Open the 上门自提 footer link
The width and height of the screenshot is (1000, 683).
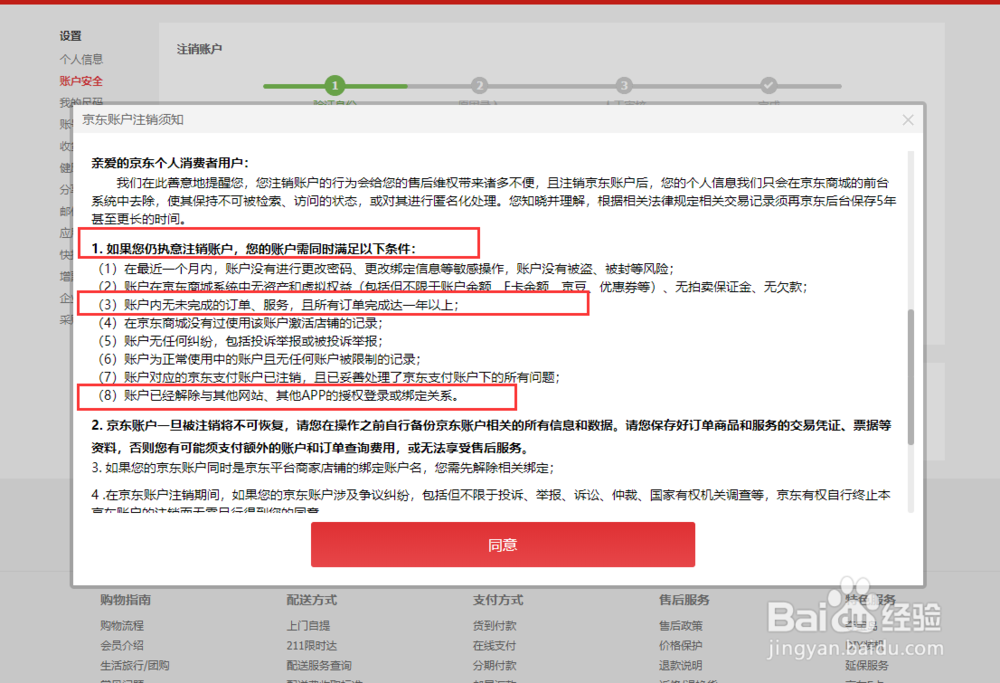(308, 626)
